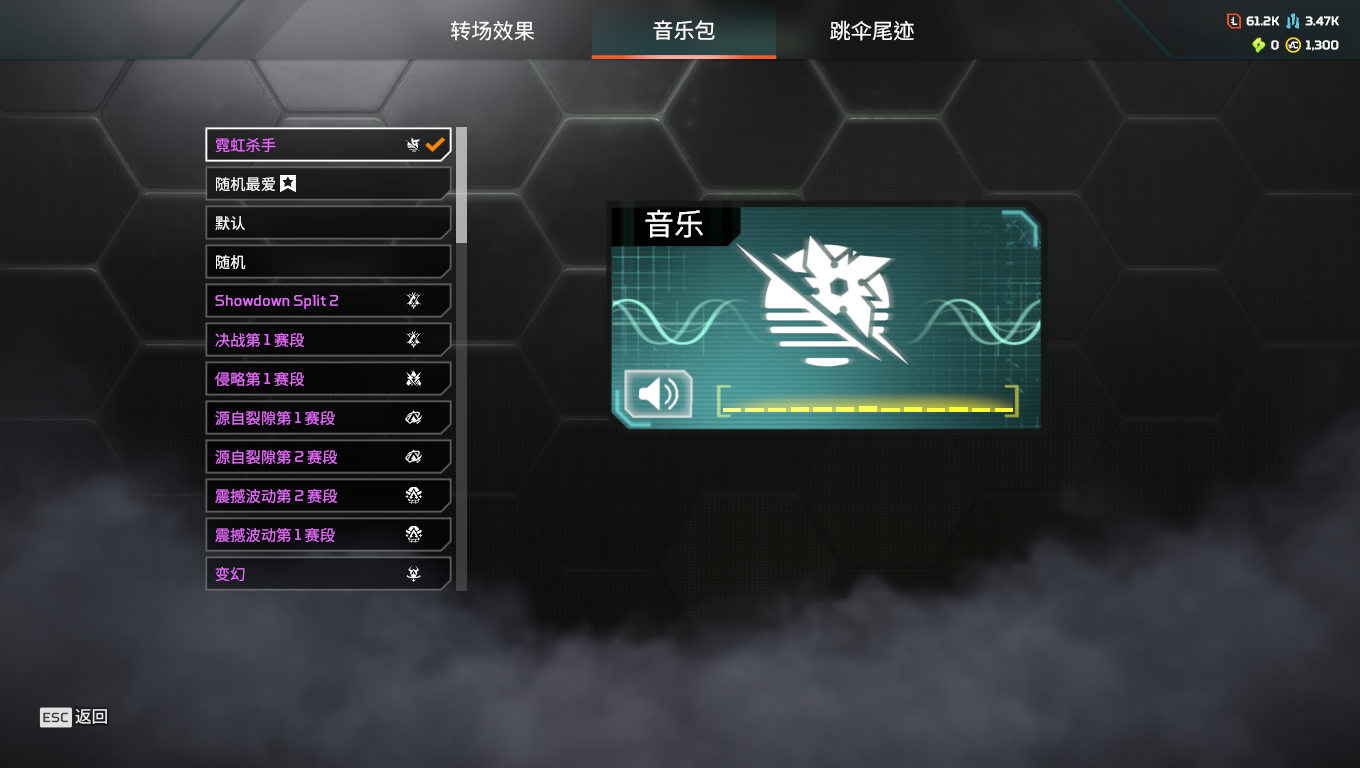
Task: Click the music list scrollbar thumb
Action: tap(461, 185)
